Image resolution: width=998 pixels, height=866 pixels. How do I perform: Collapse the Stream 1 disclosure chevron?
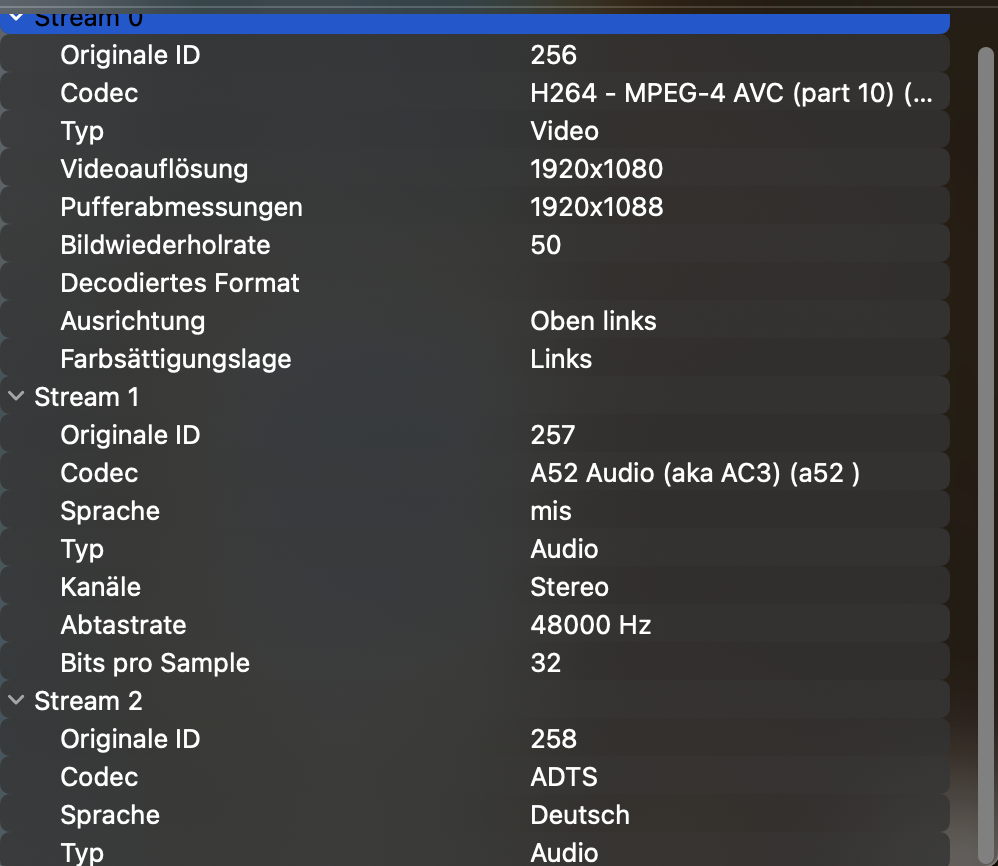tap(16, 397)
